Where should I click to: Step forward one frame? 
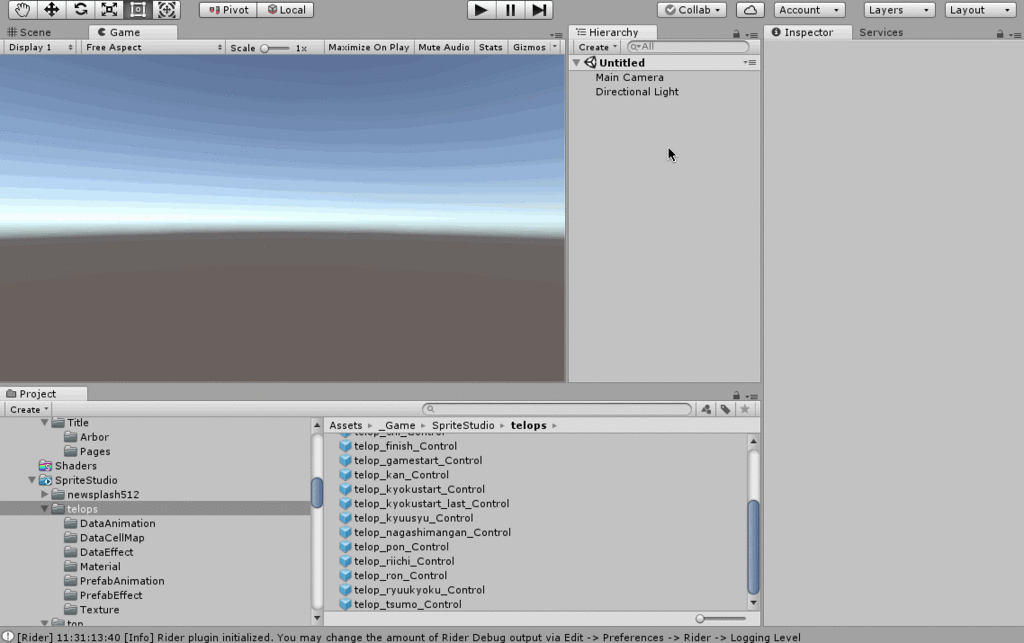pyautogui.click(x=539, y=10)
